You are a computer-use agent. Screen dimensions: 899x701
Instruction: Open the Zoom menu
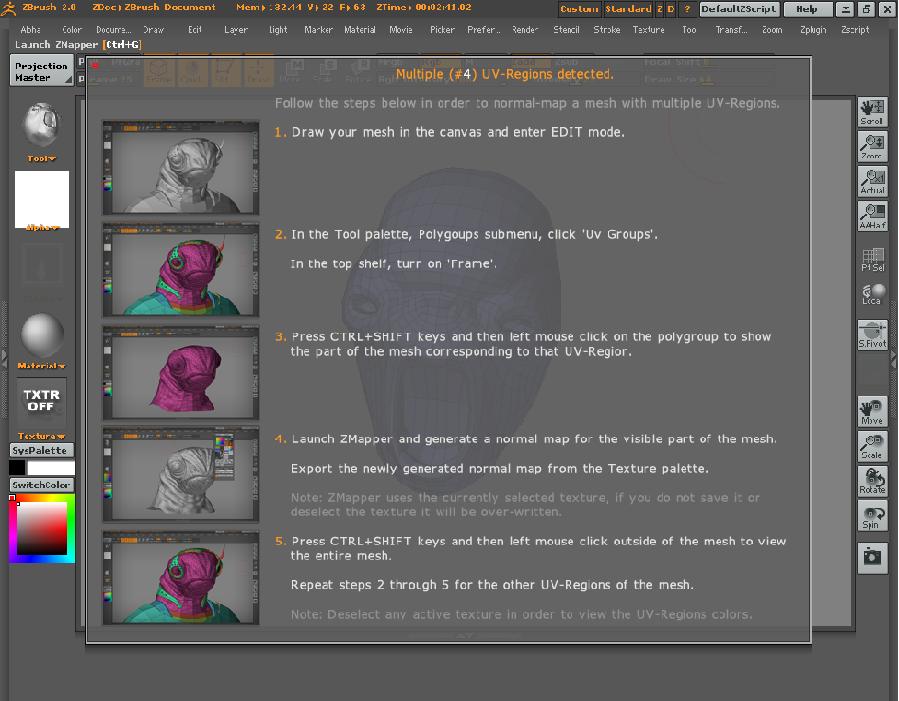coord(772,30)
